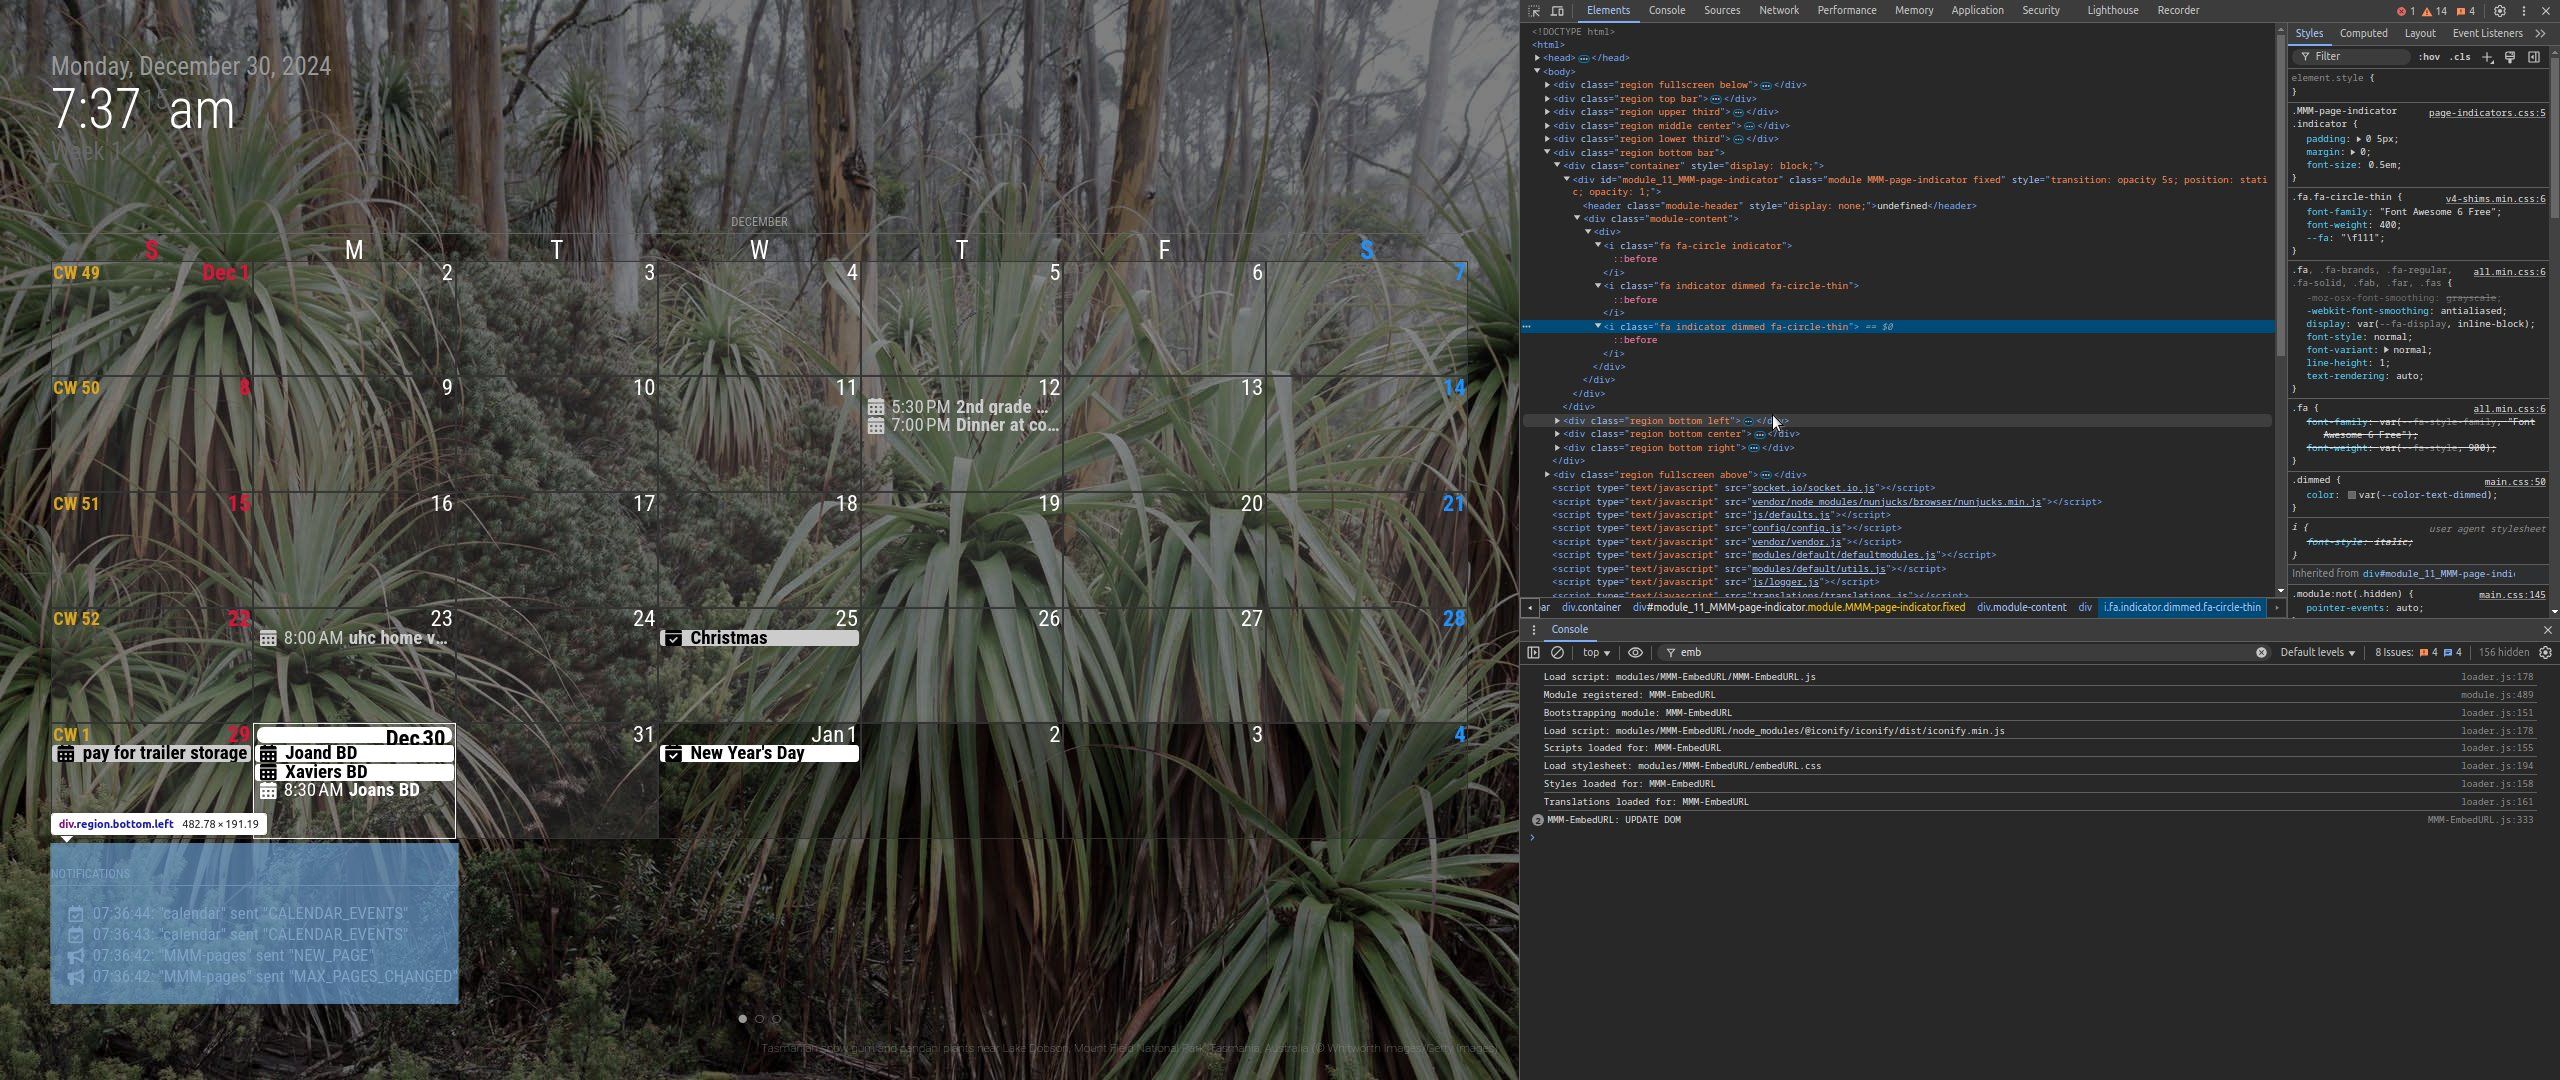
Task: Clear the console log
Action: click(x=1557, y=653)
